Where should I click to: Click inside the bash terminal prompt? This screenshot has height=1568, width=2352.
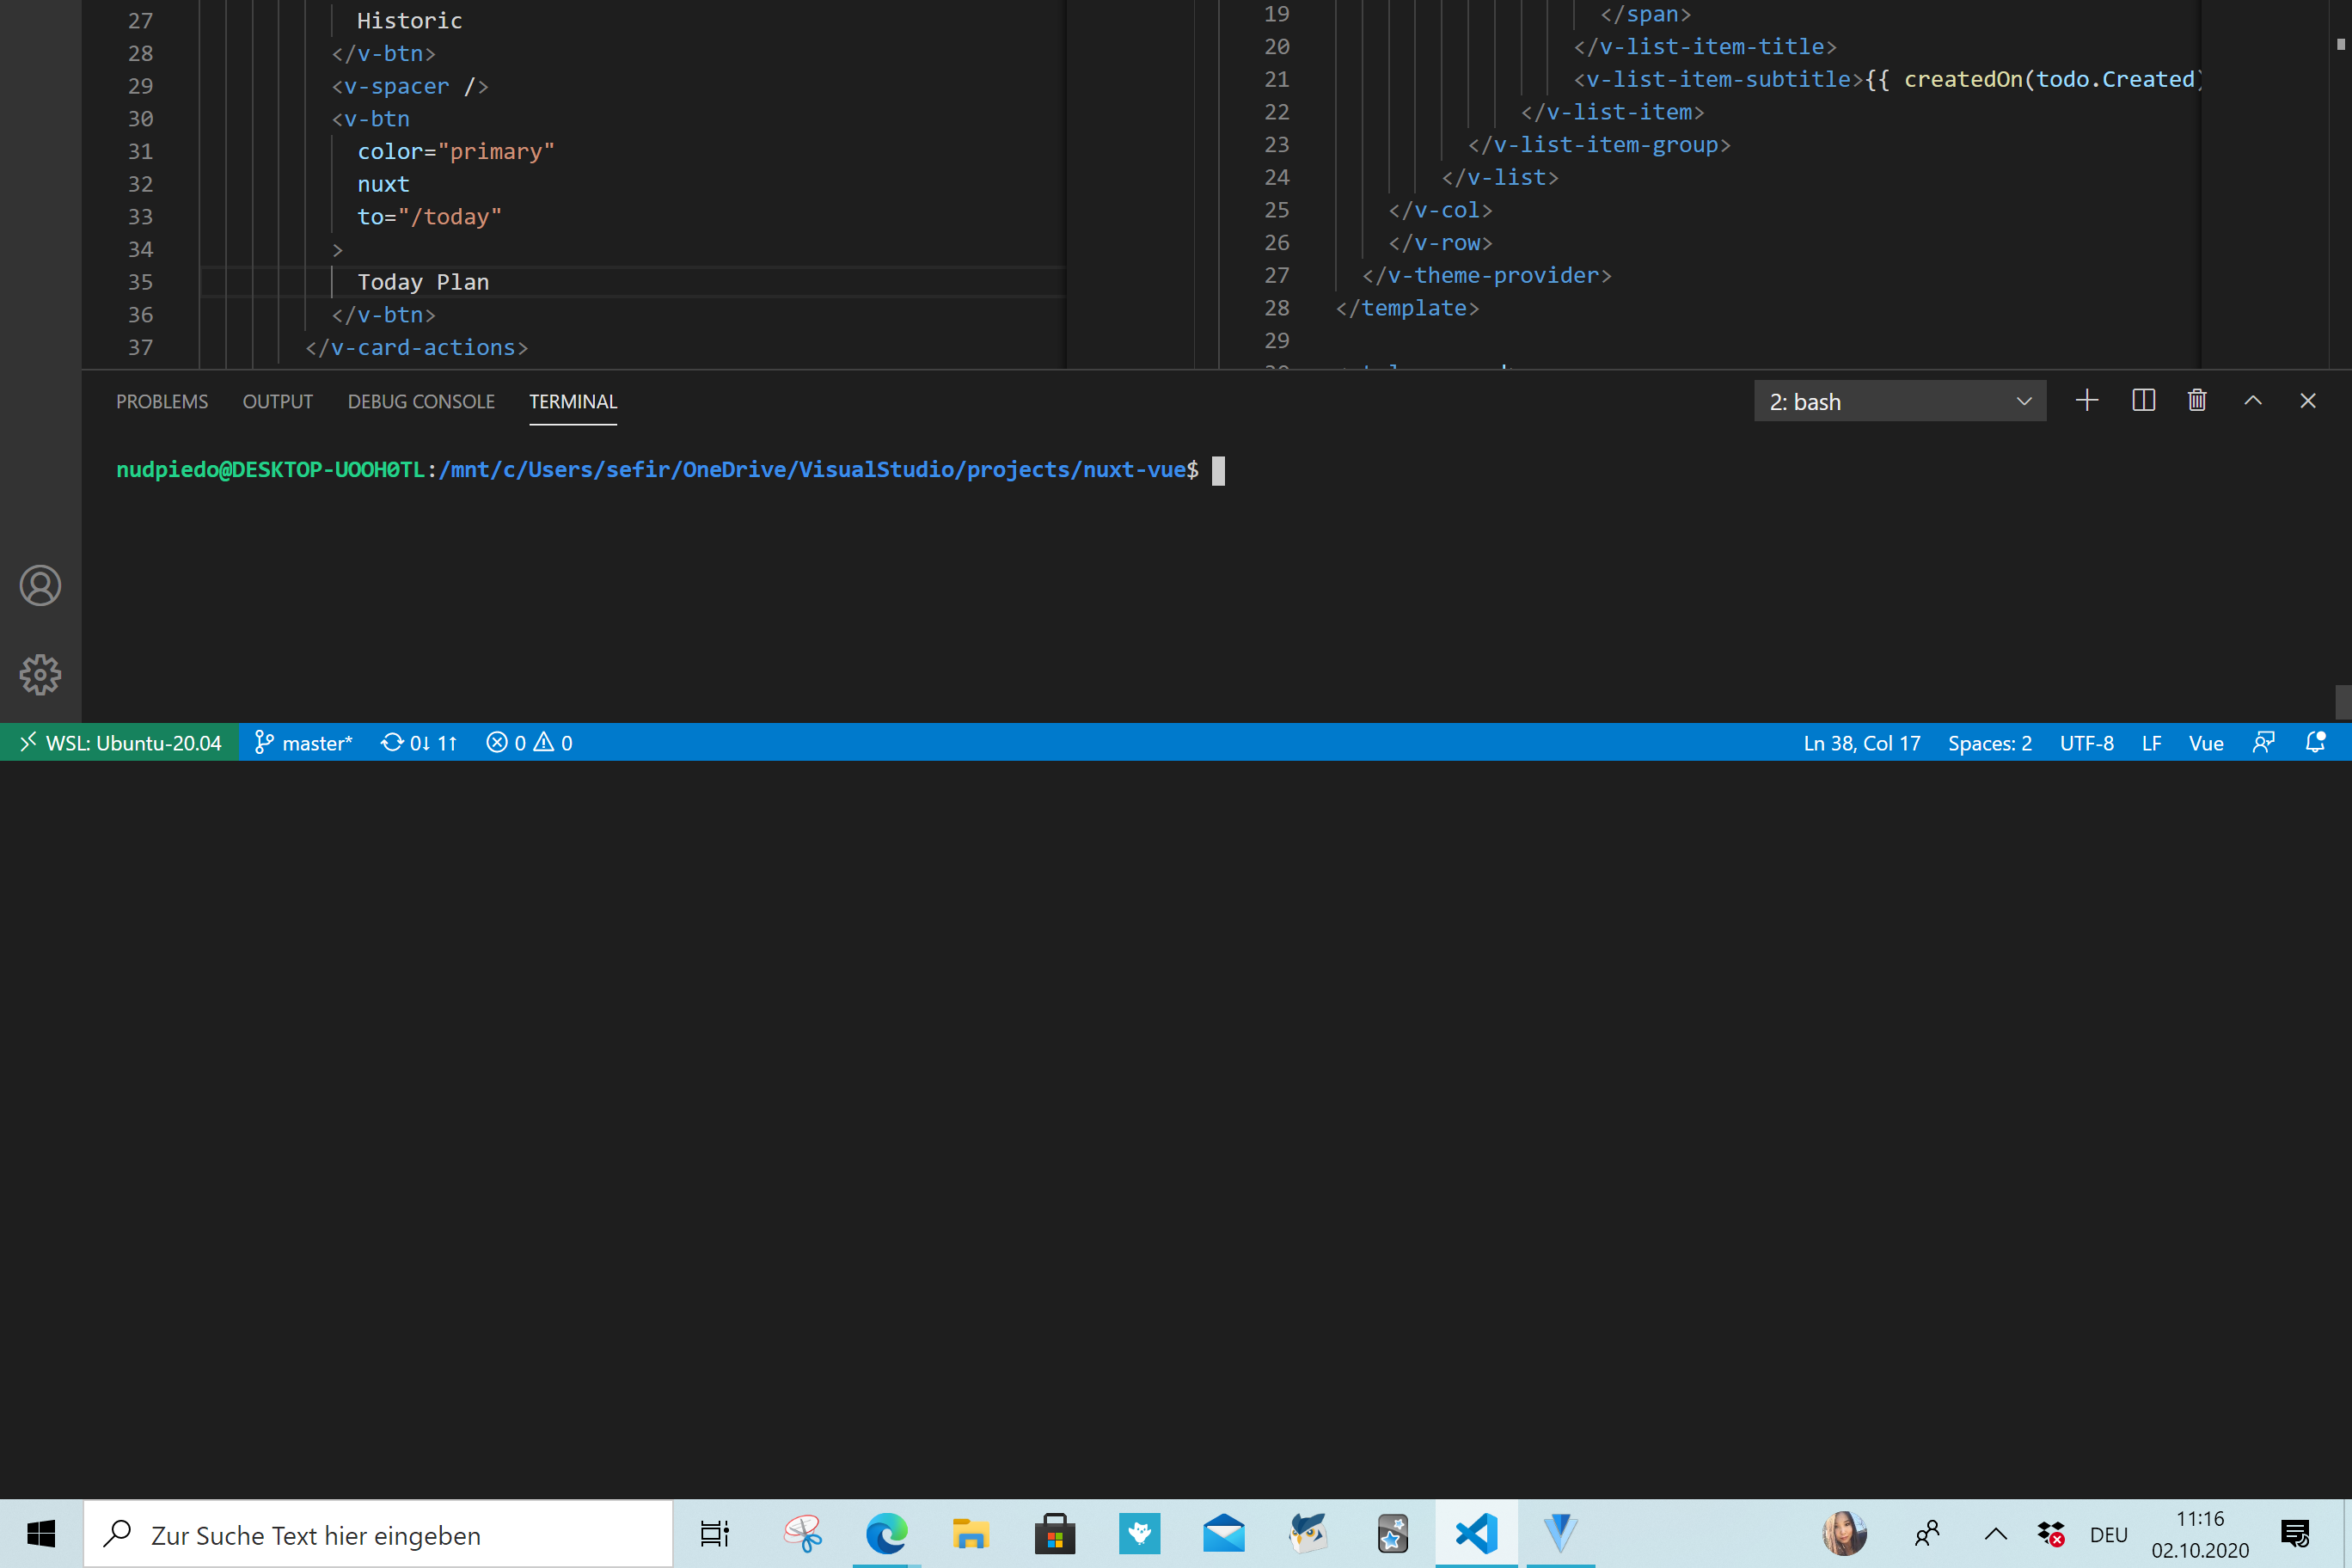coord(1218,470)
